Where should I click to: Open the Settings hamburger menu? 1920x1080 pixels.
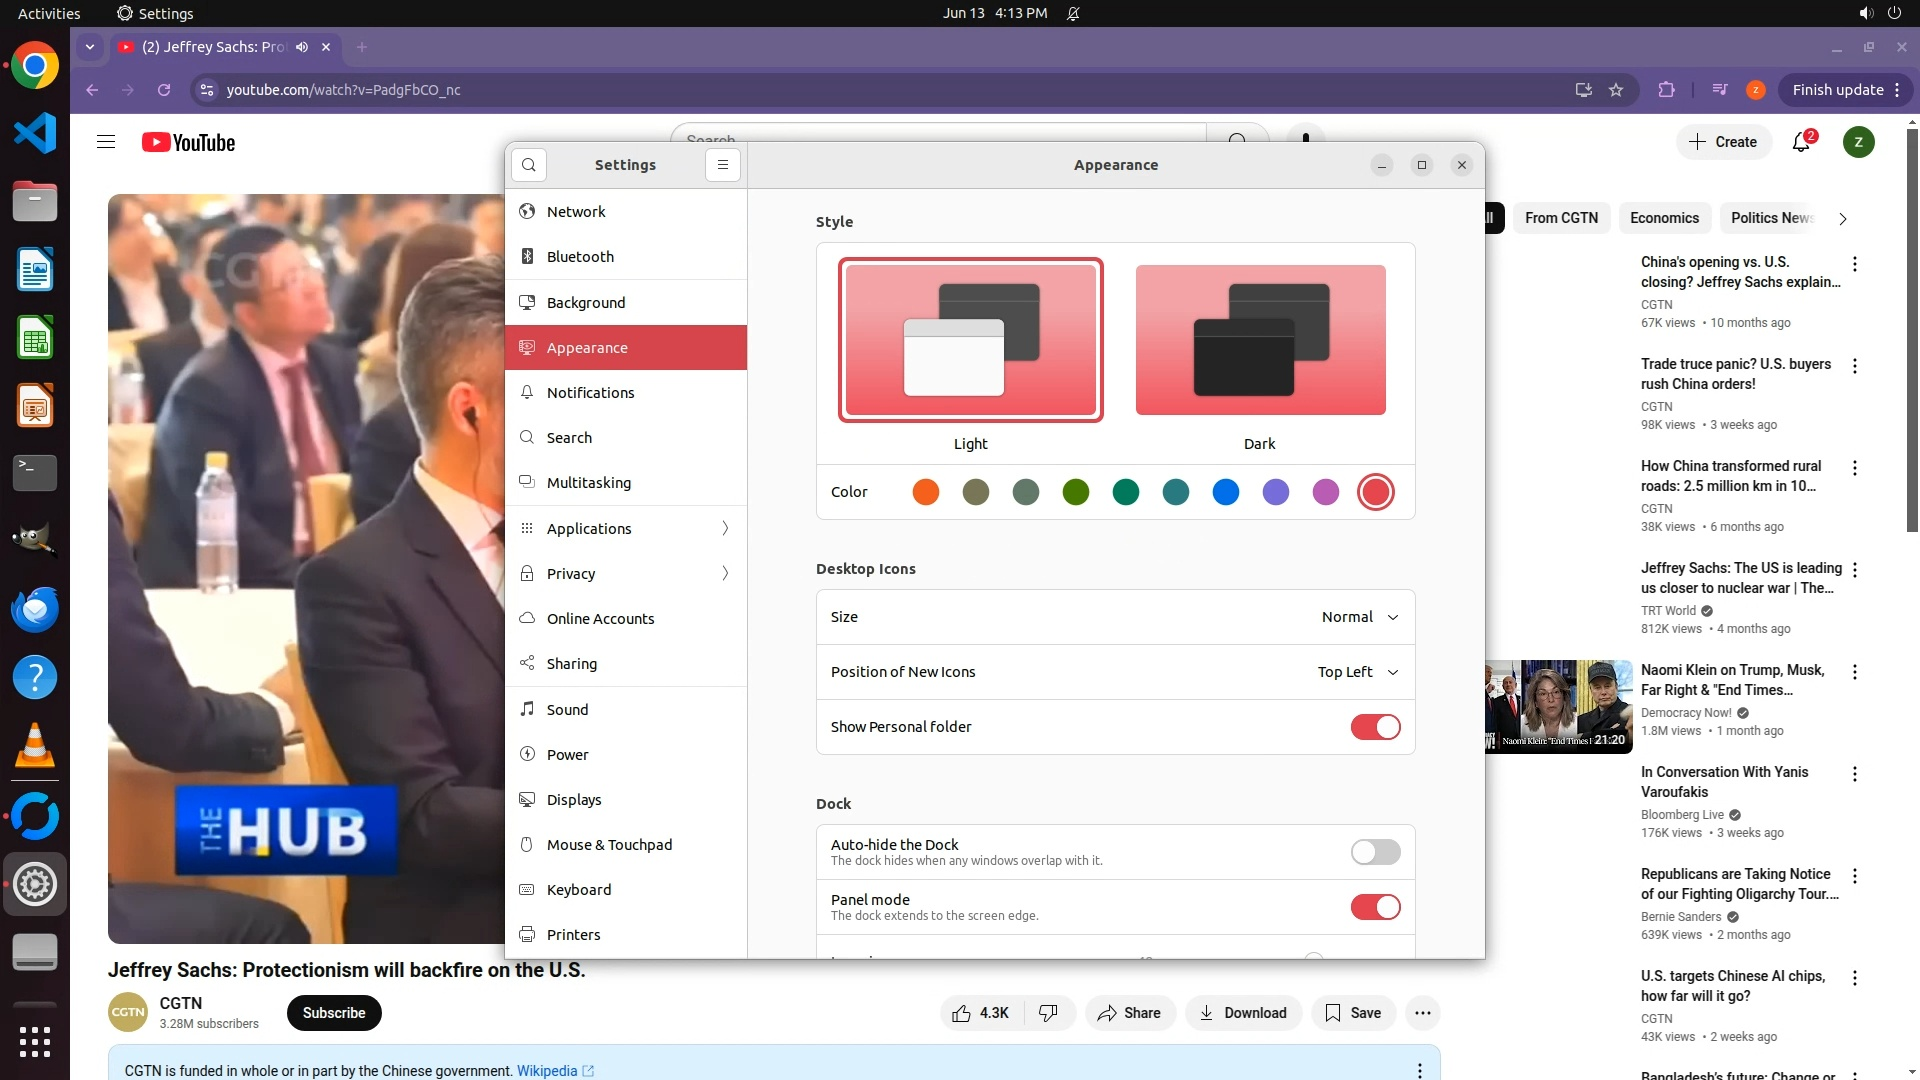(723, 165)
